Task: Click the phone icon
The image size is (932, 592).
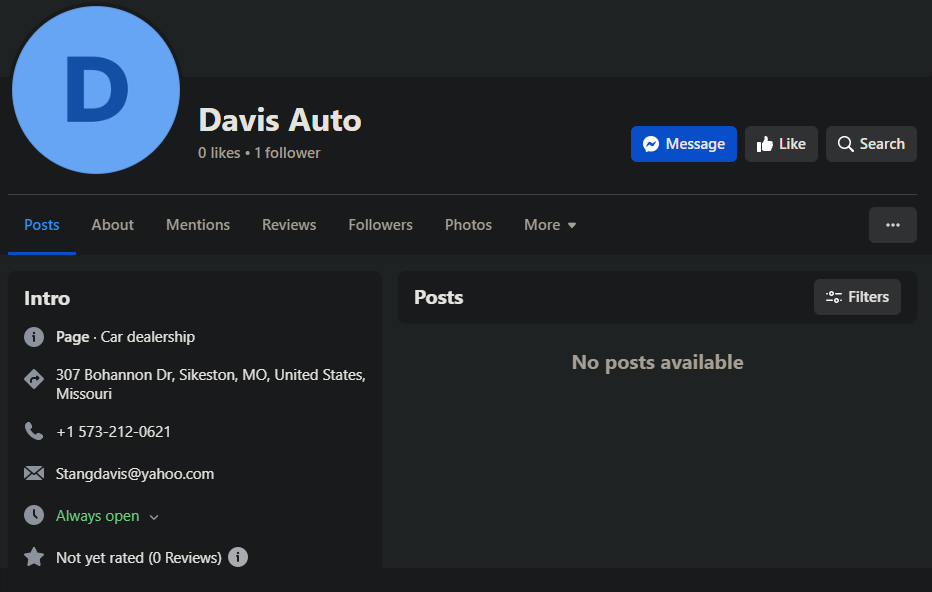Action: (x=34, y=431)
